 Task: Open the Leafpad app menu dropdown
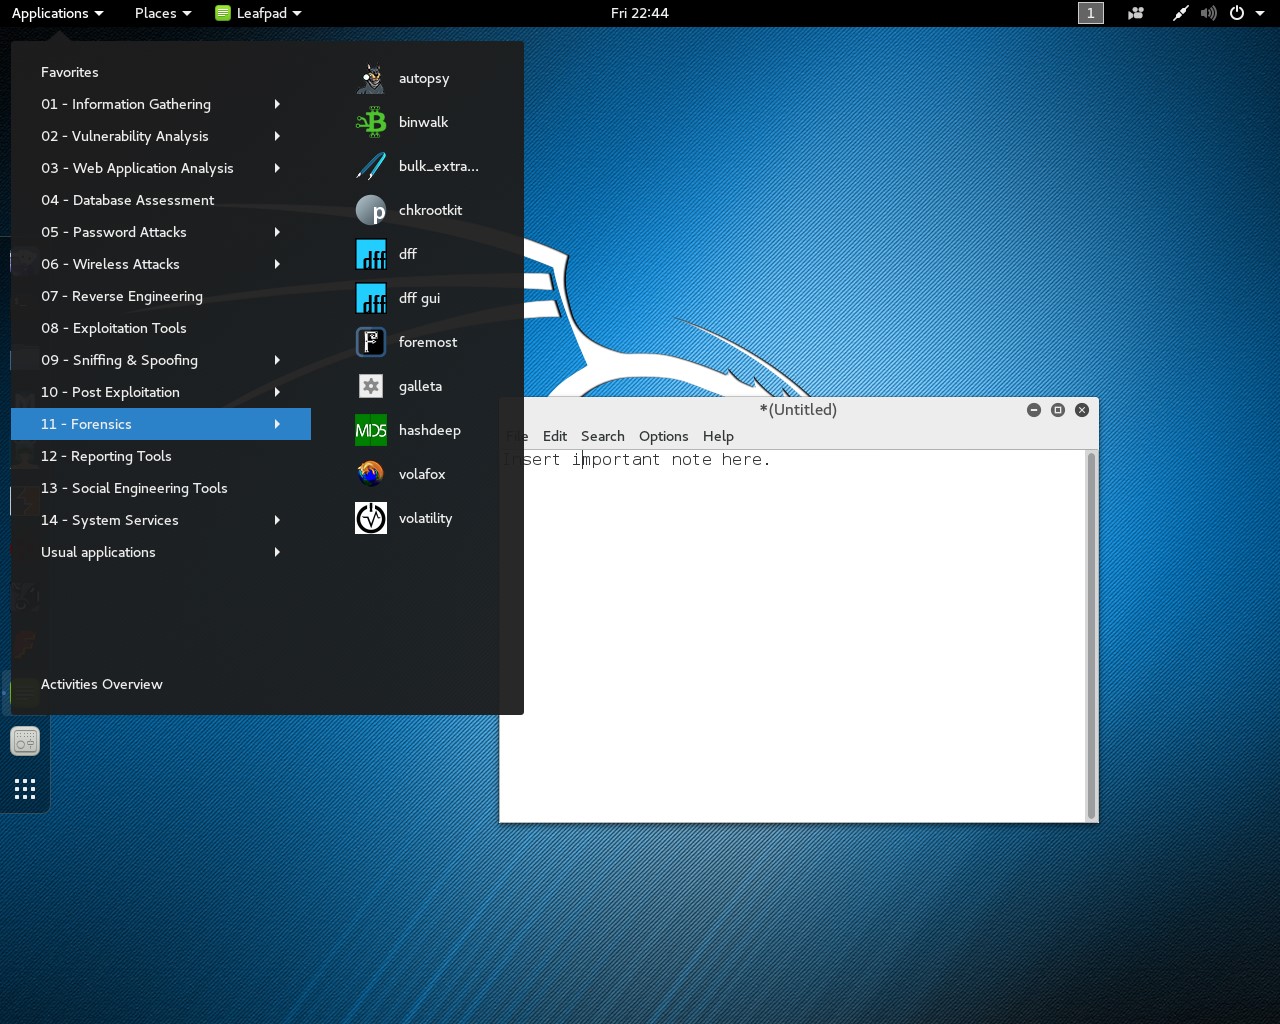(259, 13)
